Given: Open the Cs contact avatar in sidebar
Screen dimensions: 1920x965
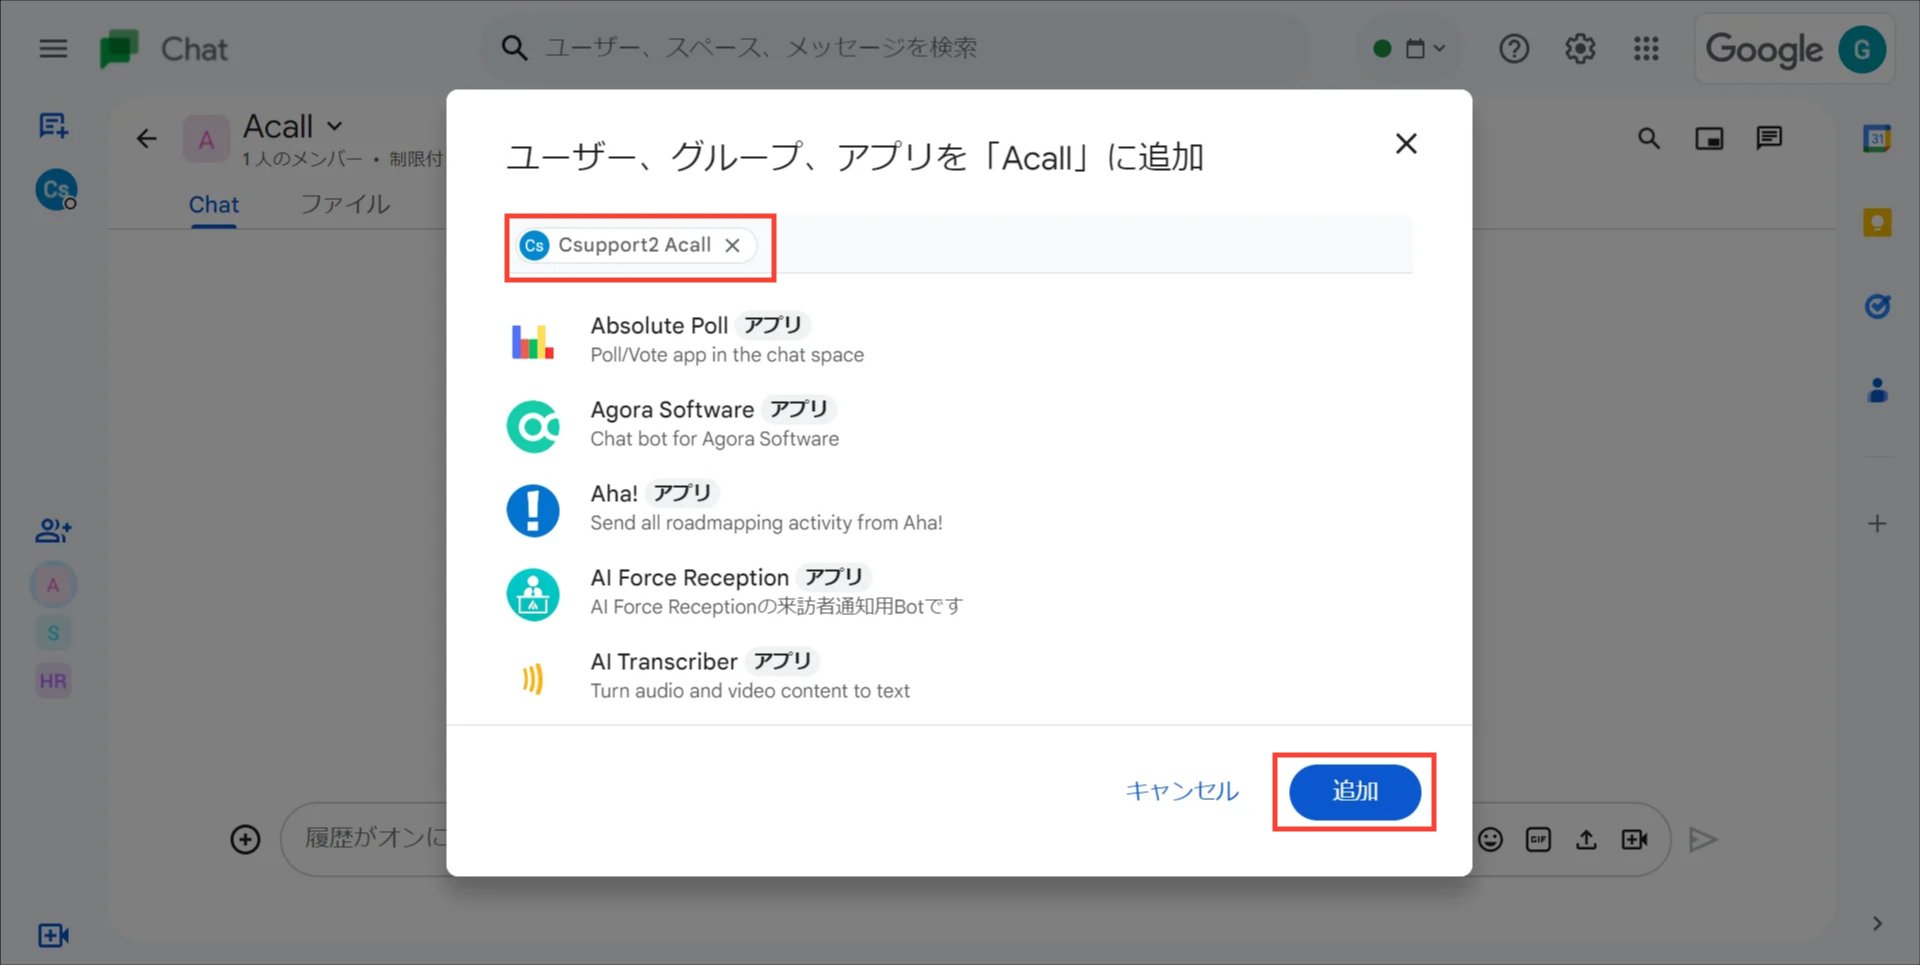Looking at the screenshot, I should [x=56, y=189].
